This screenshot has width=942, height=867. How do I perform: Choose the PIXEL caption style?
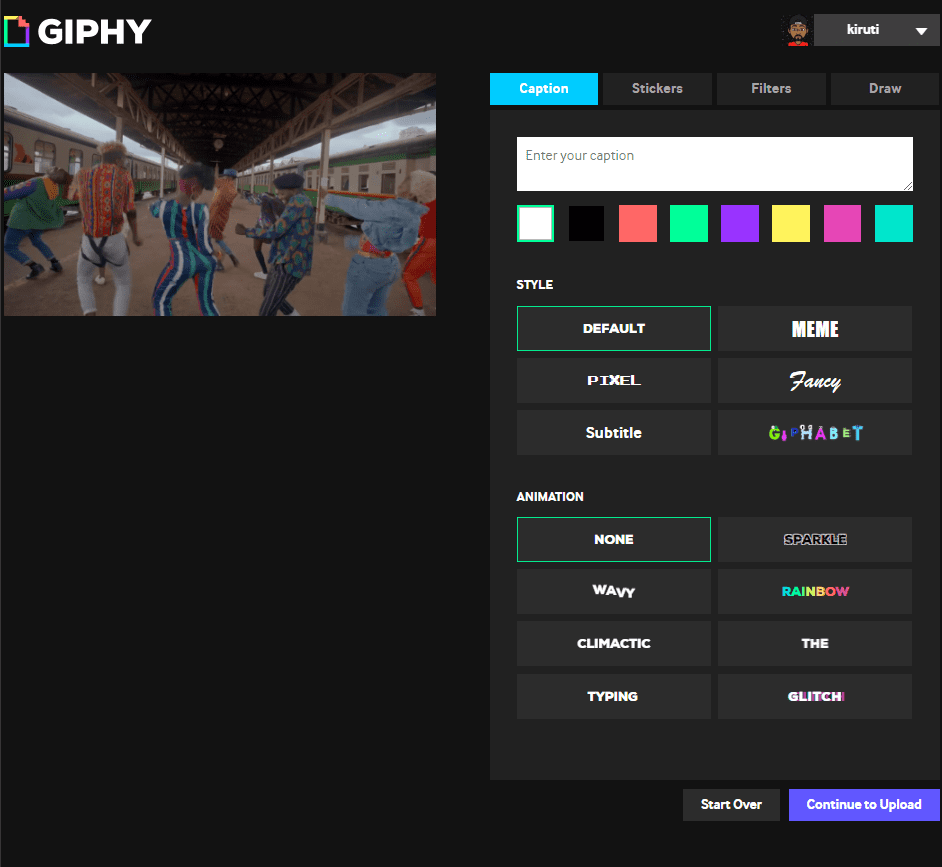click(x=613, y=381)
